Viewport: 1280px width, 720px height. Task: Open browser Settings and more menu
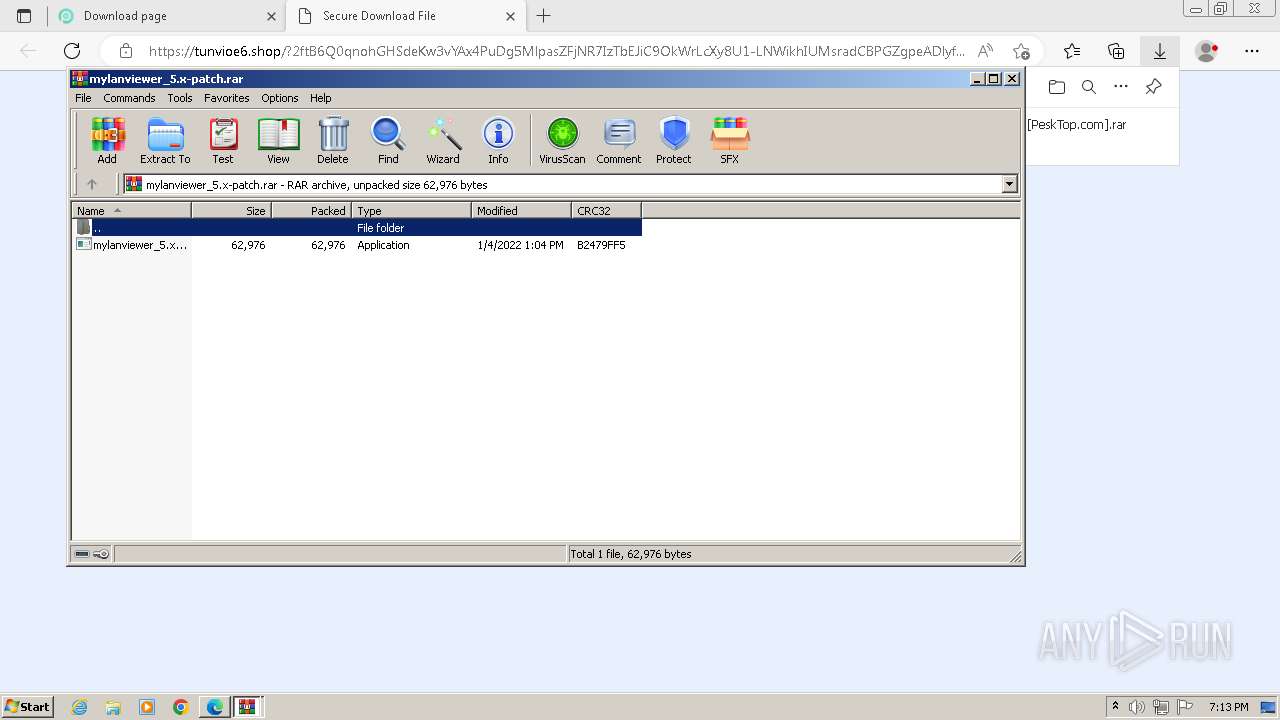click(x=1252, y=51)
